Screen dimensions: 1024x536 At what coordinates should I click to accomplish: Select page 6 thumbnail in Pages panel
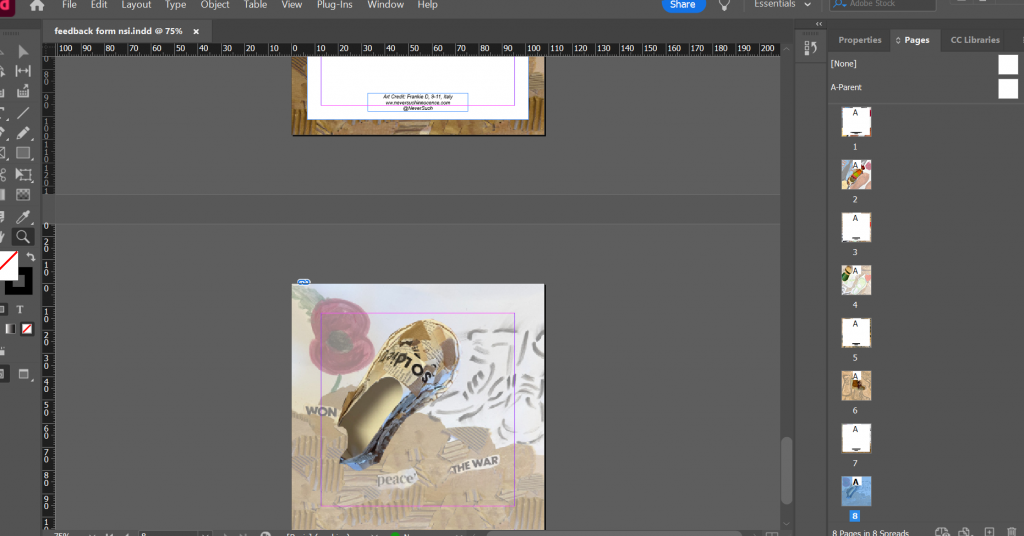point(856,385)
